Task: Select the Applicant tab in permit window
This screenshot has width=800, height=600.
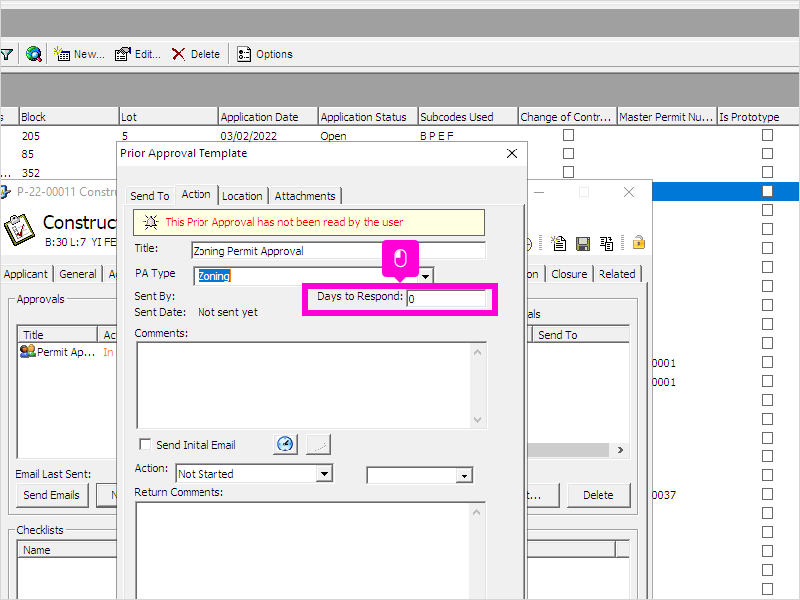Action: [26, 274]
